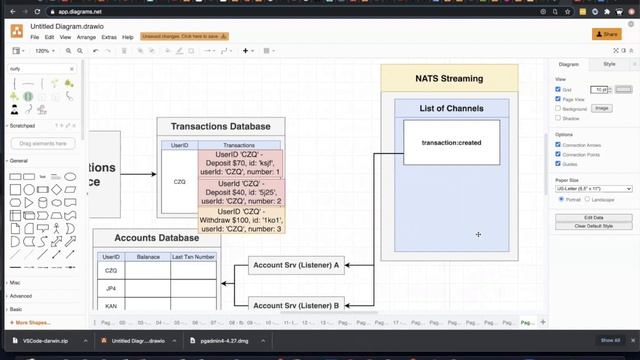Viewport: 640px width, 360px height.
Task: Open the connection arrow style dropdown
Action: click(x=209, y=51)
